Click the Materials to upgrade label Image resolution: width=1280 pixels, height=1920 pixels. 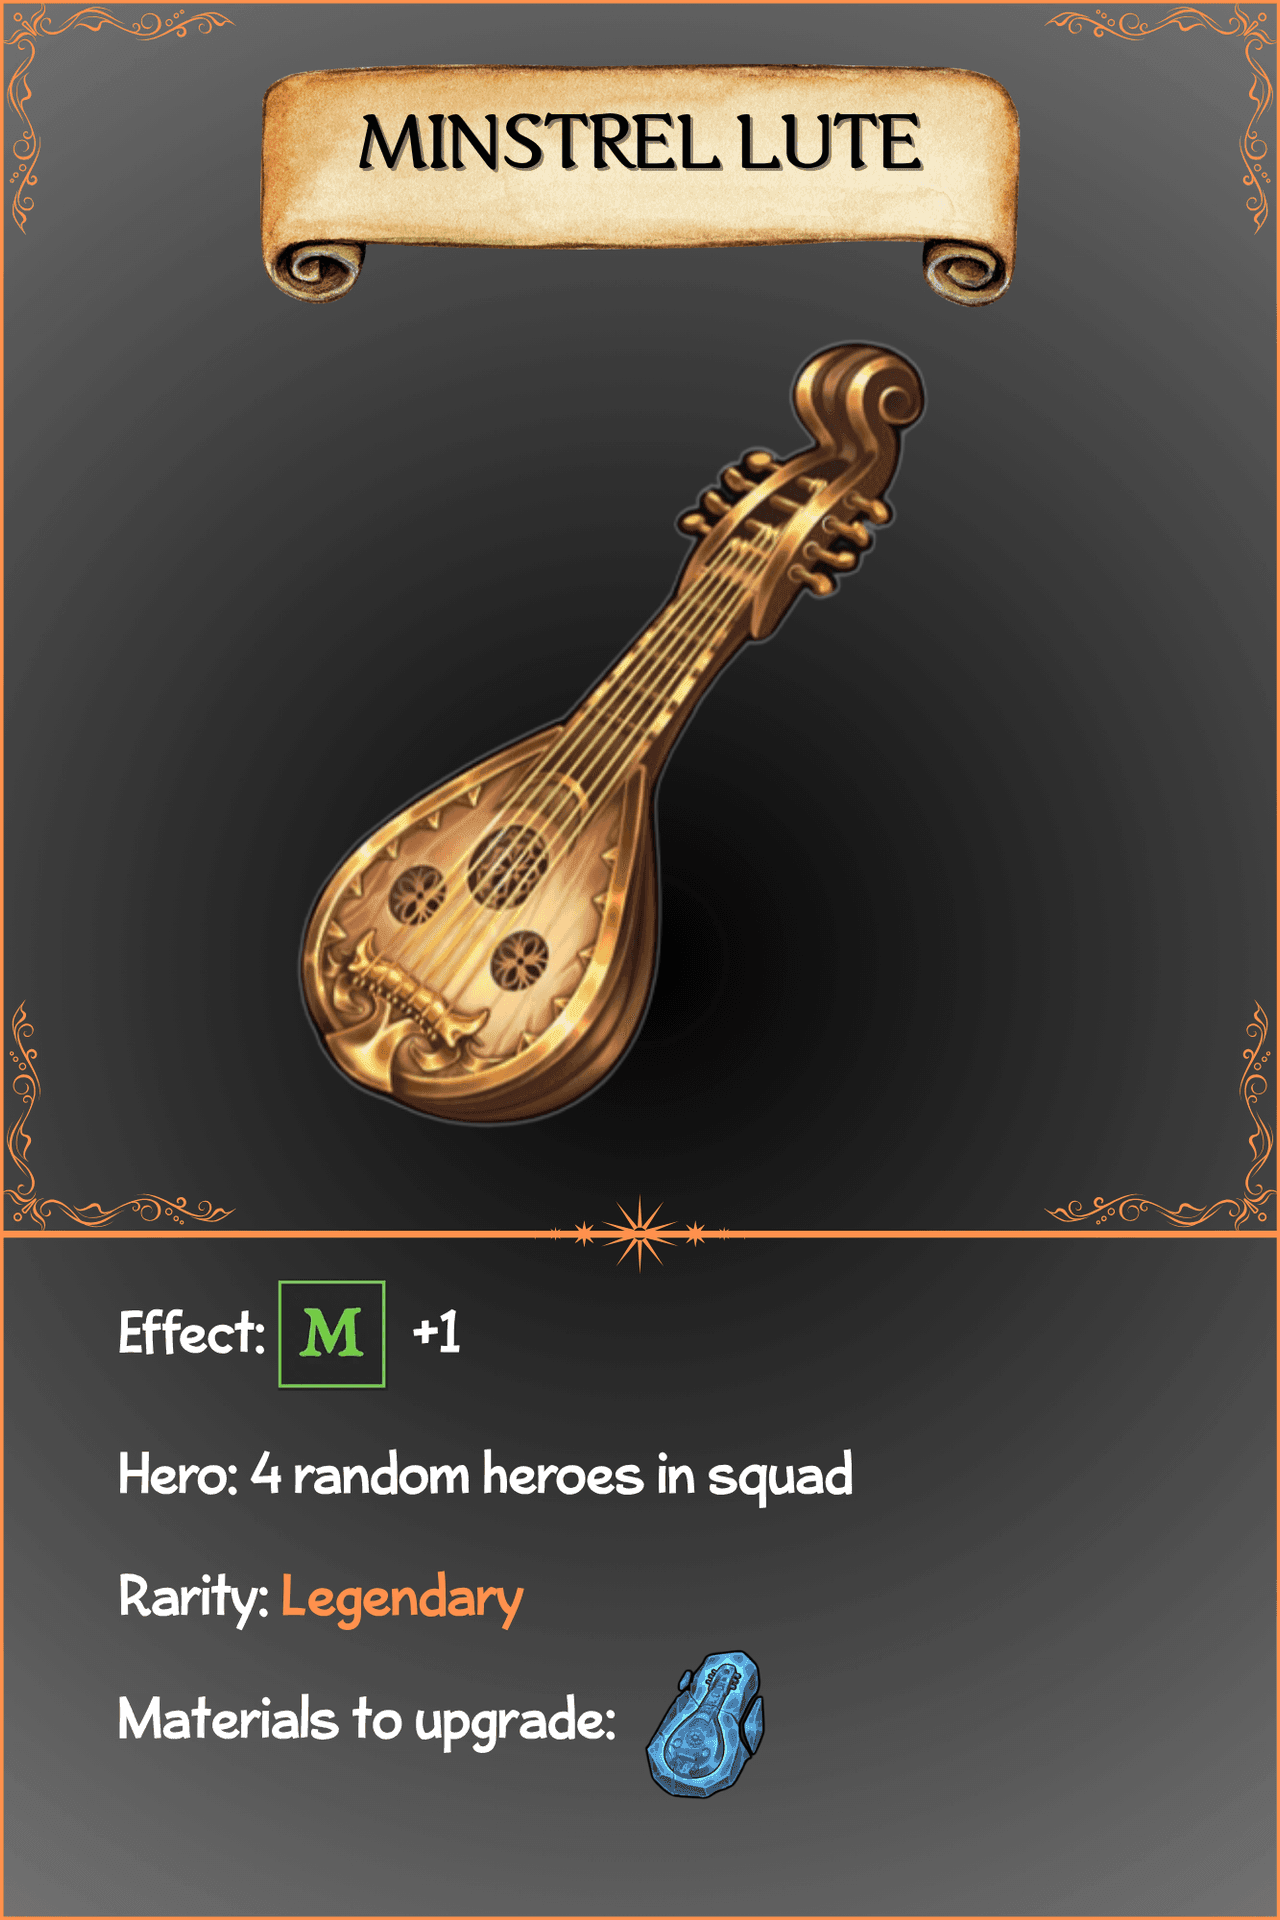(366, 1720)
